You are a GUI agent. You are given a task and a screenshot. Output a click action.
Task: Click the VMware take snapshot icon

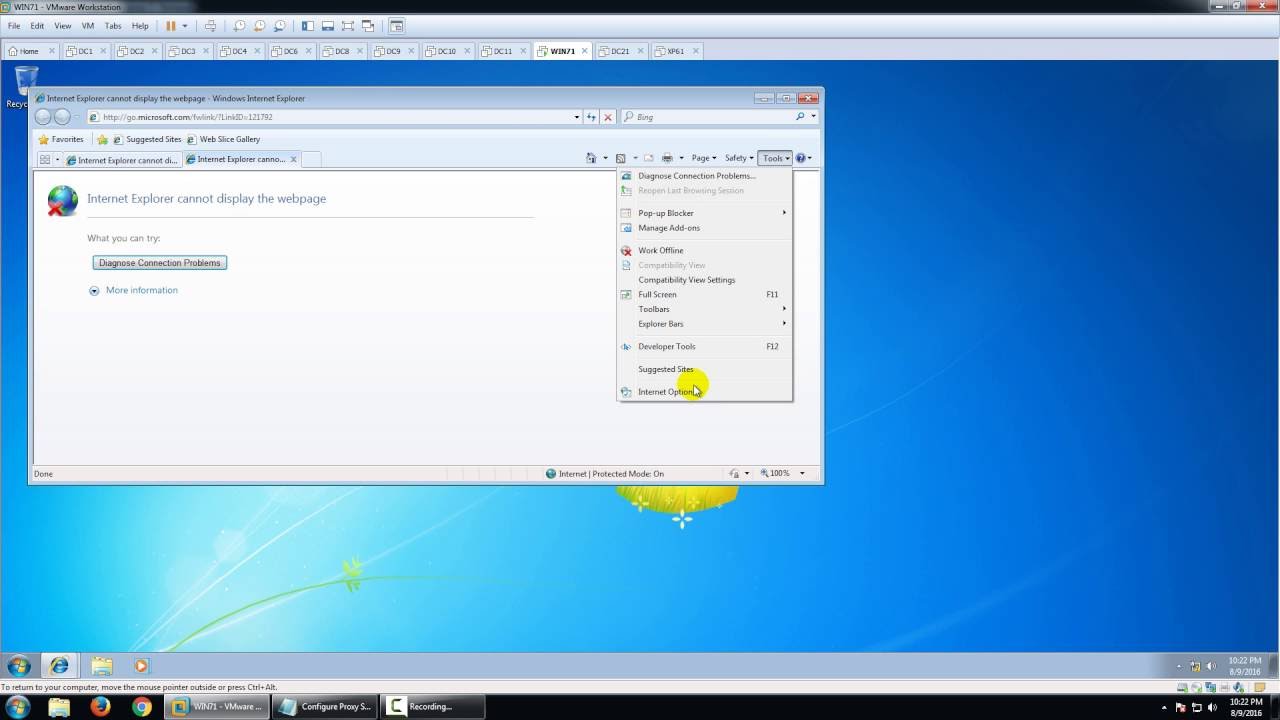click(239, 25)
